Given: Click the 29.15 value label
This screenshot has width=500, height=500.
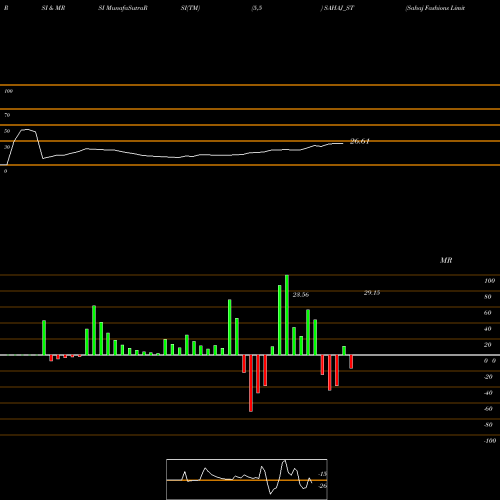Looking at the screenshot, I should click(x=372, y=293).
